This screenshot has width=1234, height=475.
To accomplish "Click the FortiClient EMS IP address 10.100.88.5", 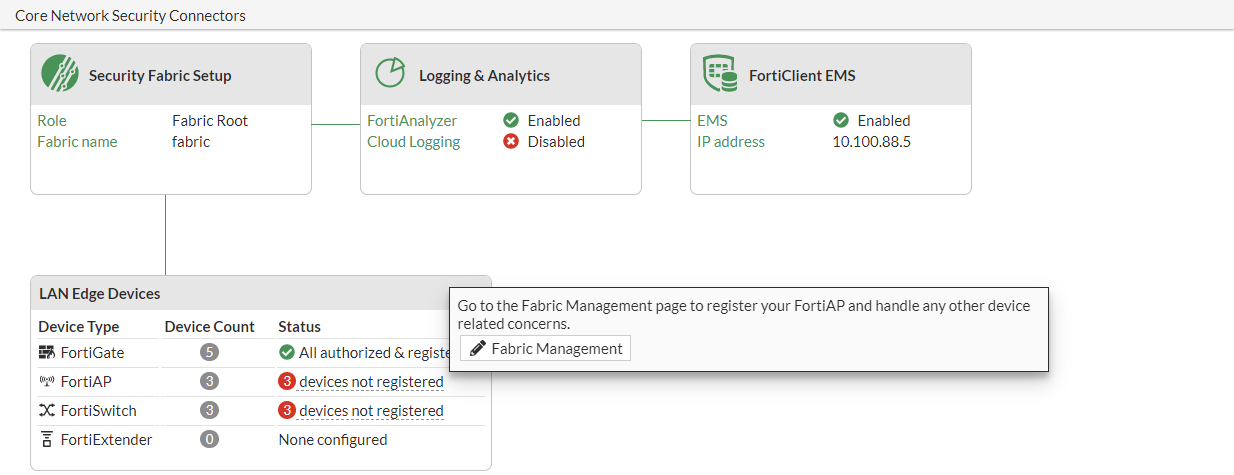I will click(x=871, y=141).
